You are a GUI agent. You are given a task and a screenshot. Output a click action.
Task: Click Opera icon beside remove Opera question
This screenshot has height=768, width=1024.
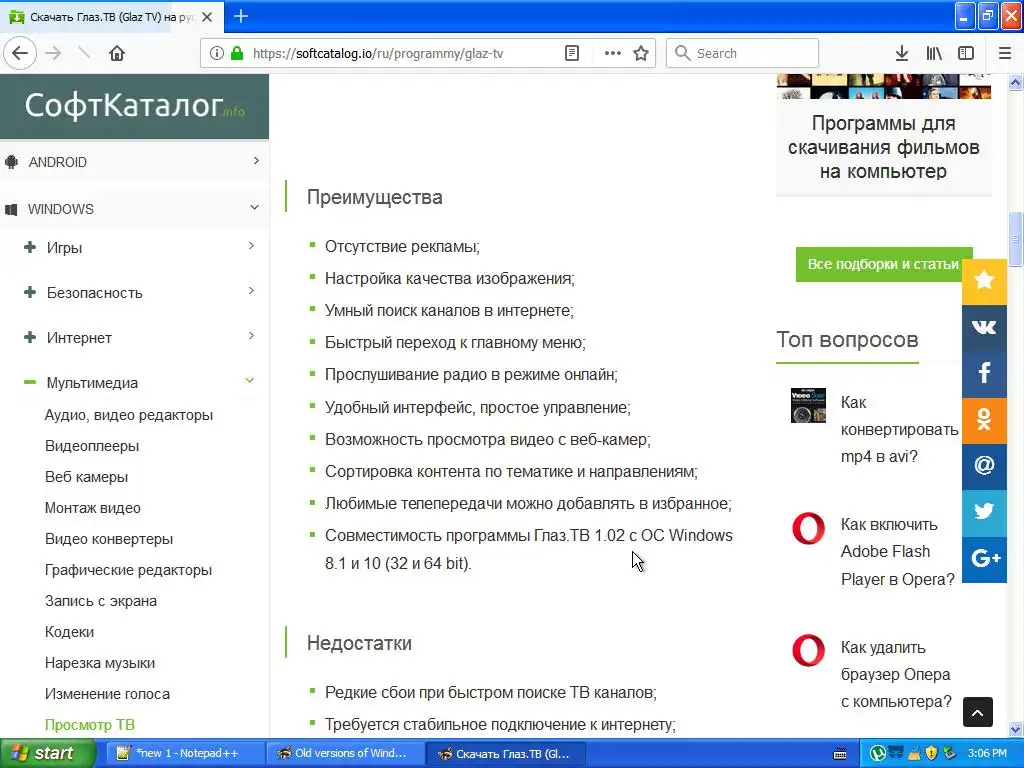coord(808,650)
